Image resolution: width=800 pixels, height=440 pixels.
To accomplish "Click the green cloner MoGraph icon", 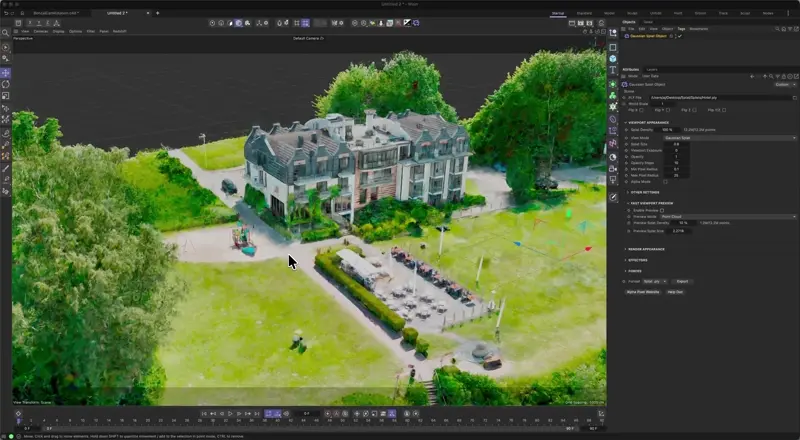I will point(613,95).
